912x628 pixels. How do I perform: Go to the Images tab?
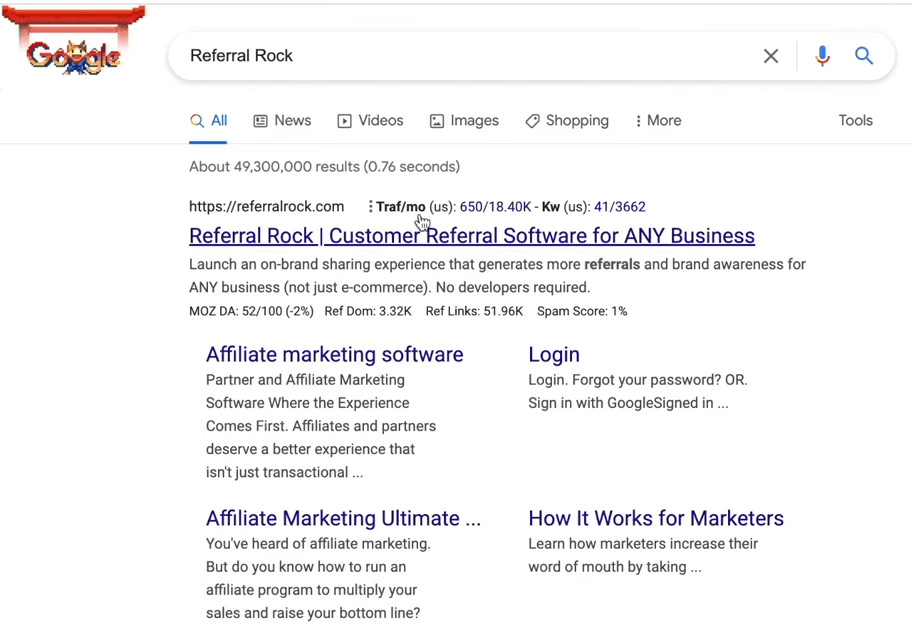click(x=464, y=121)
